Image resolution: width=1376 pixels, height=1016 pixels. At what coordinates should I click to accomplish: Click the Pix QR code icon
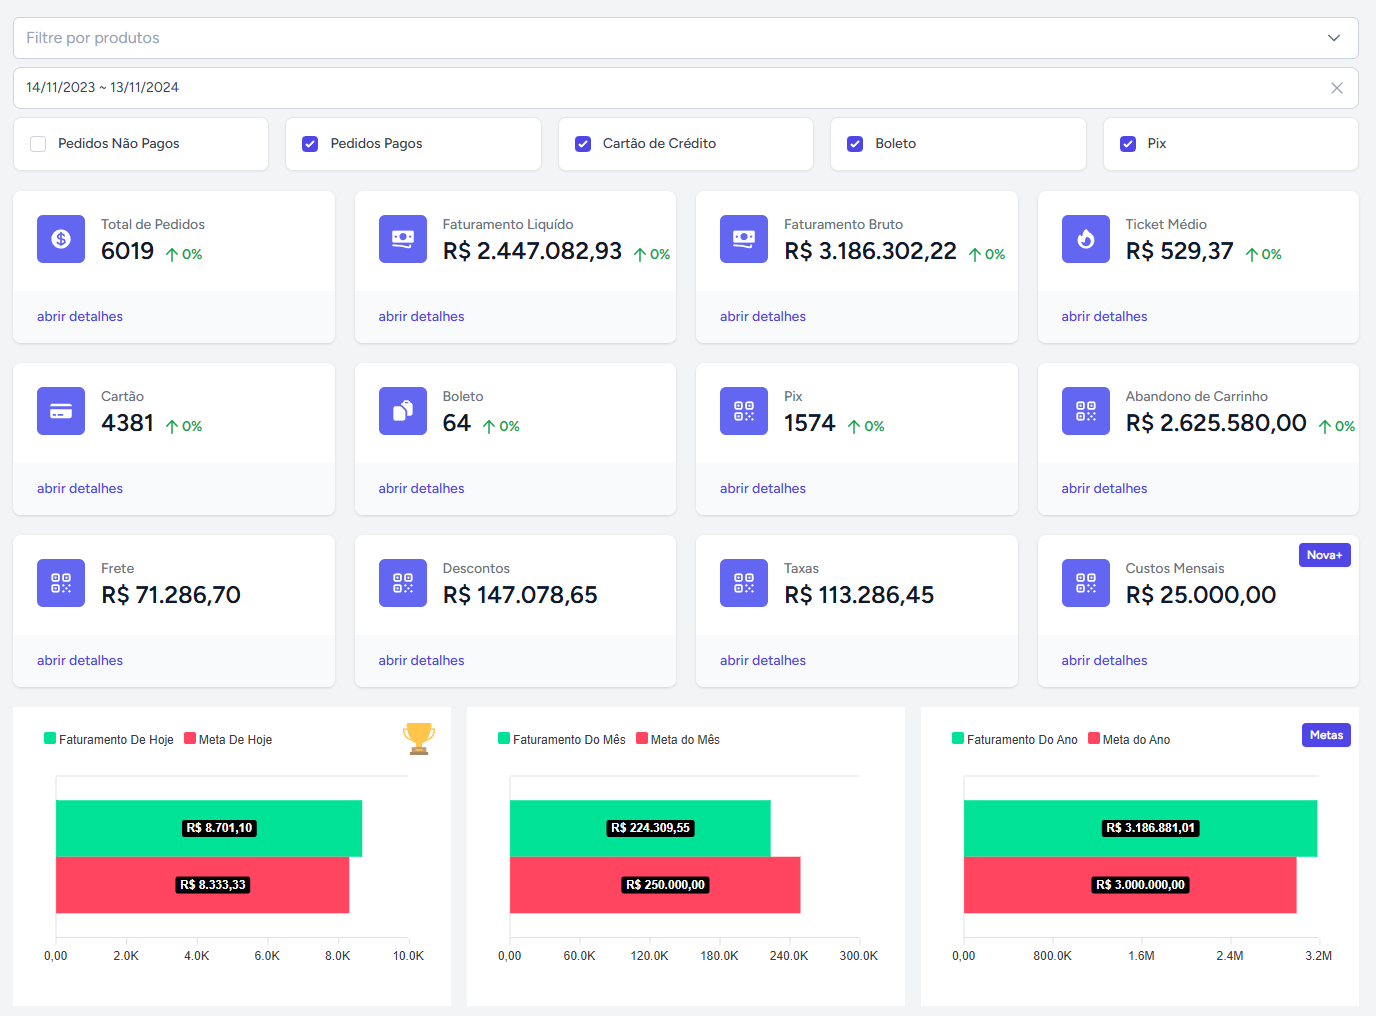coord(744,411)
